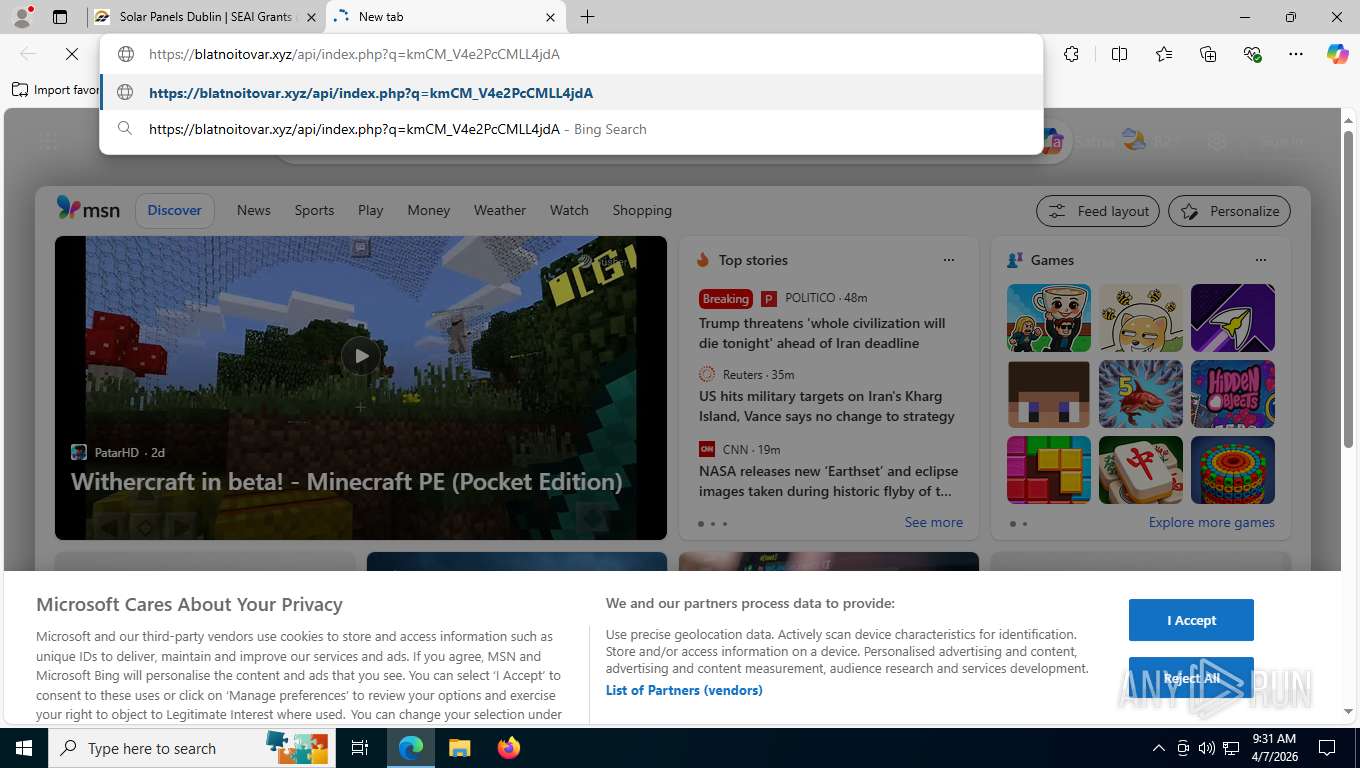Open the purple rocket game thumbnail
This screenshot has height=768, width=1360.
[x=1233, y=318]
